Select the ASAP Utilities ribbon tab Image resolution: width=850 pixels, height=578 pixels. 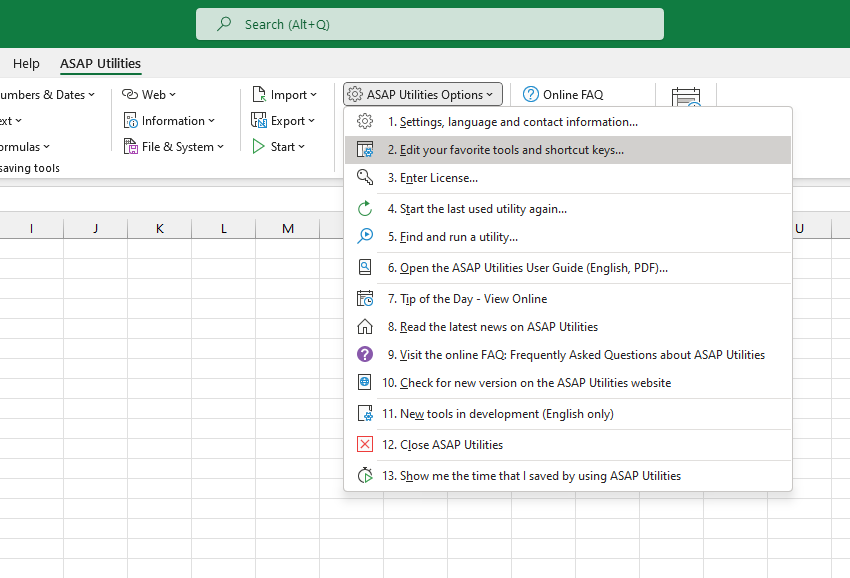(100, 63)
